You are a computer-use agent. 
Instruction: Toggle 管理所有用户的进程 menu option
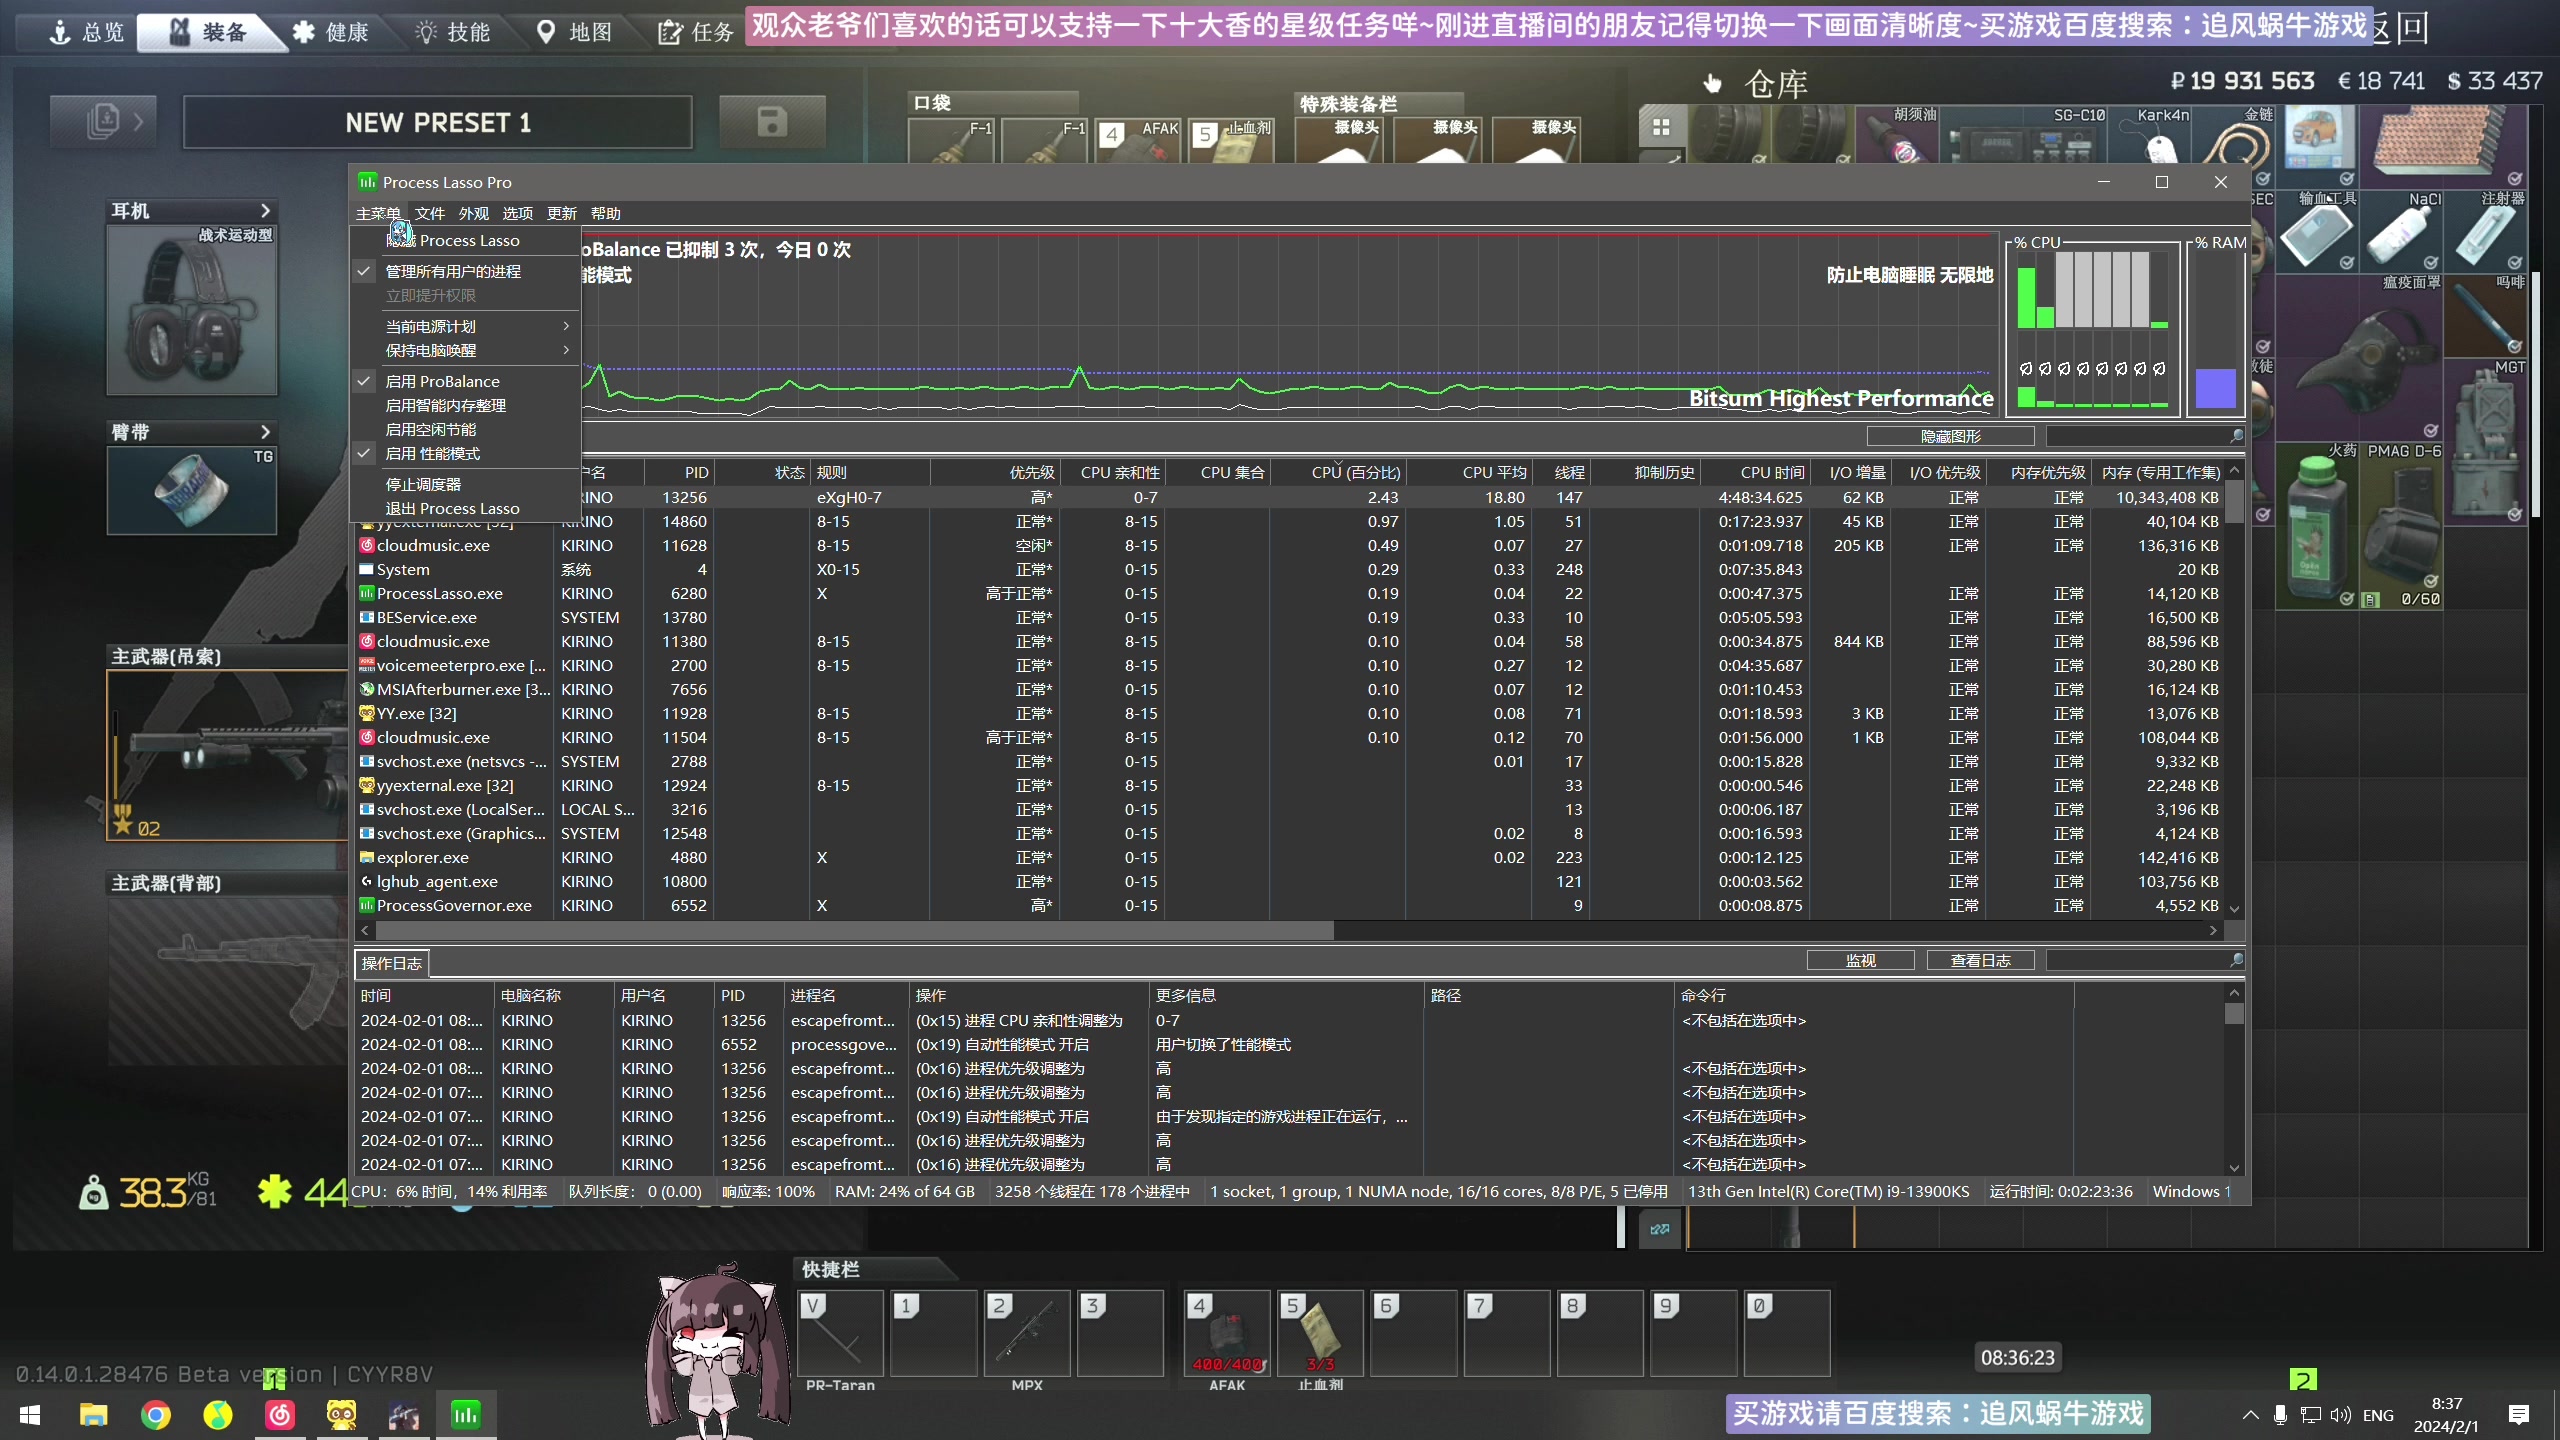pos(465,271)
